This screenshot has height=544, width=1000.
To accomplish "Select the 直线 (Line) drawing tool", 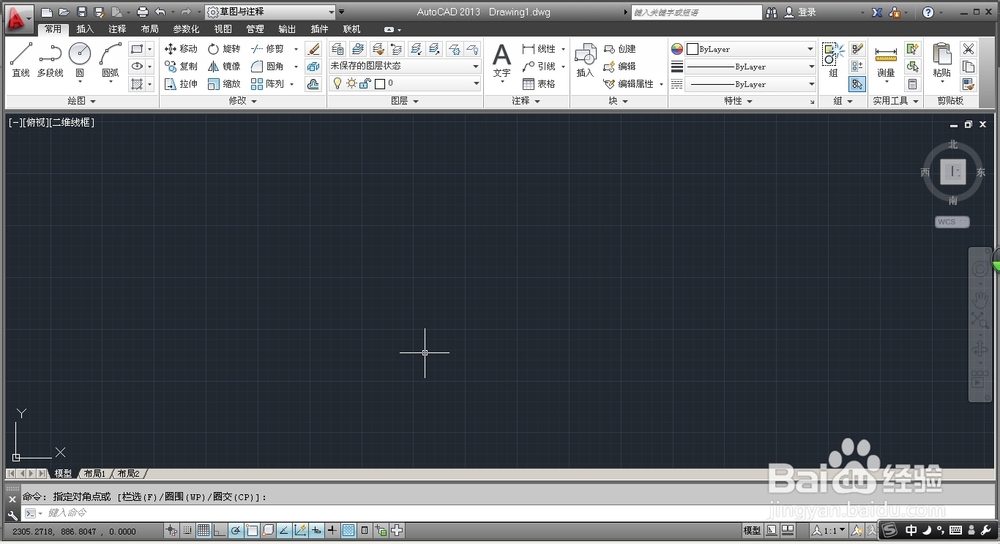I will 20,60.
